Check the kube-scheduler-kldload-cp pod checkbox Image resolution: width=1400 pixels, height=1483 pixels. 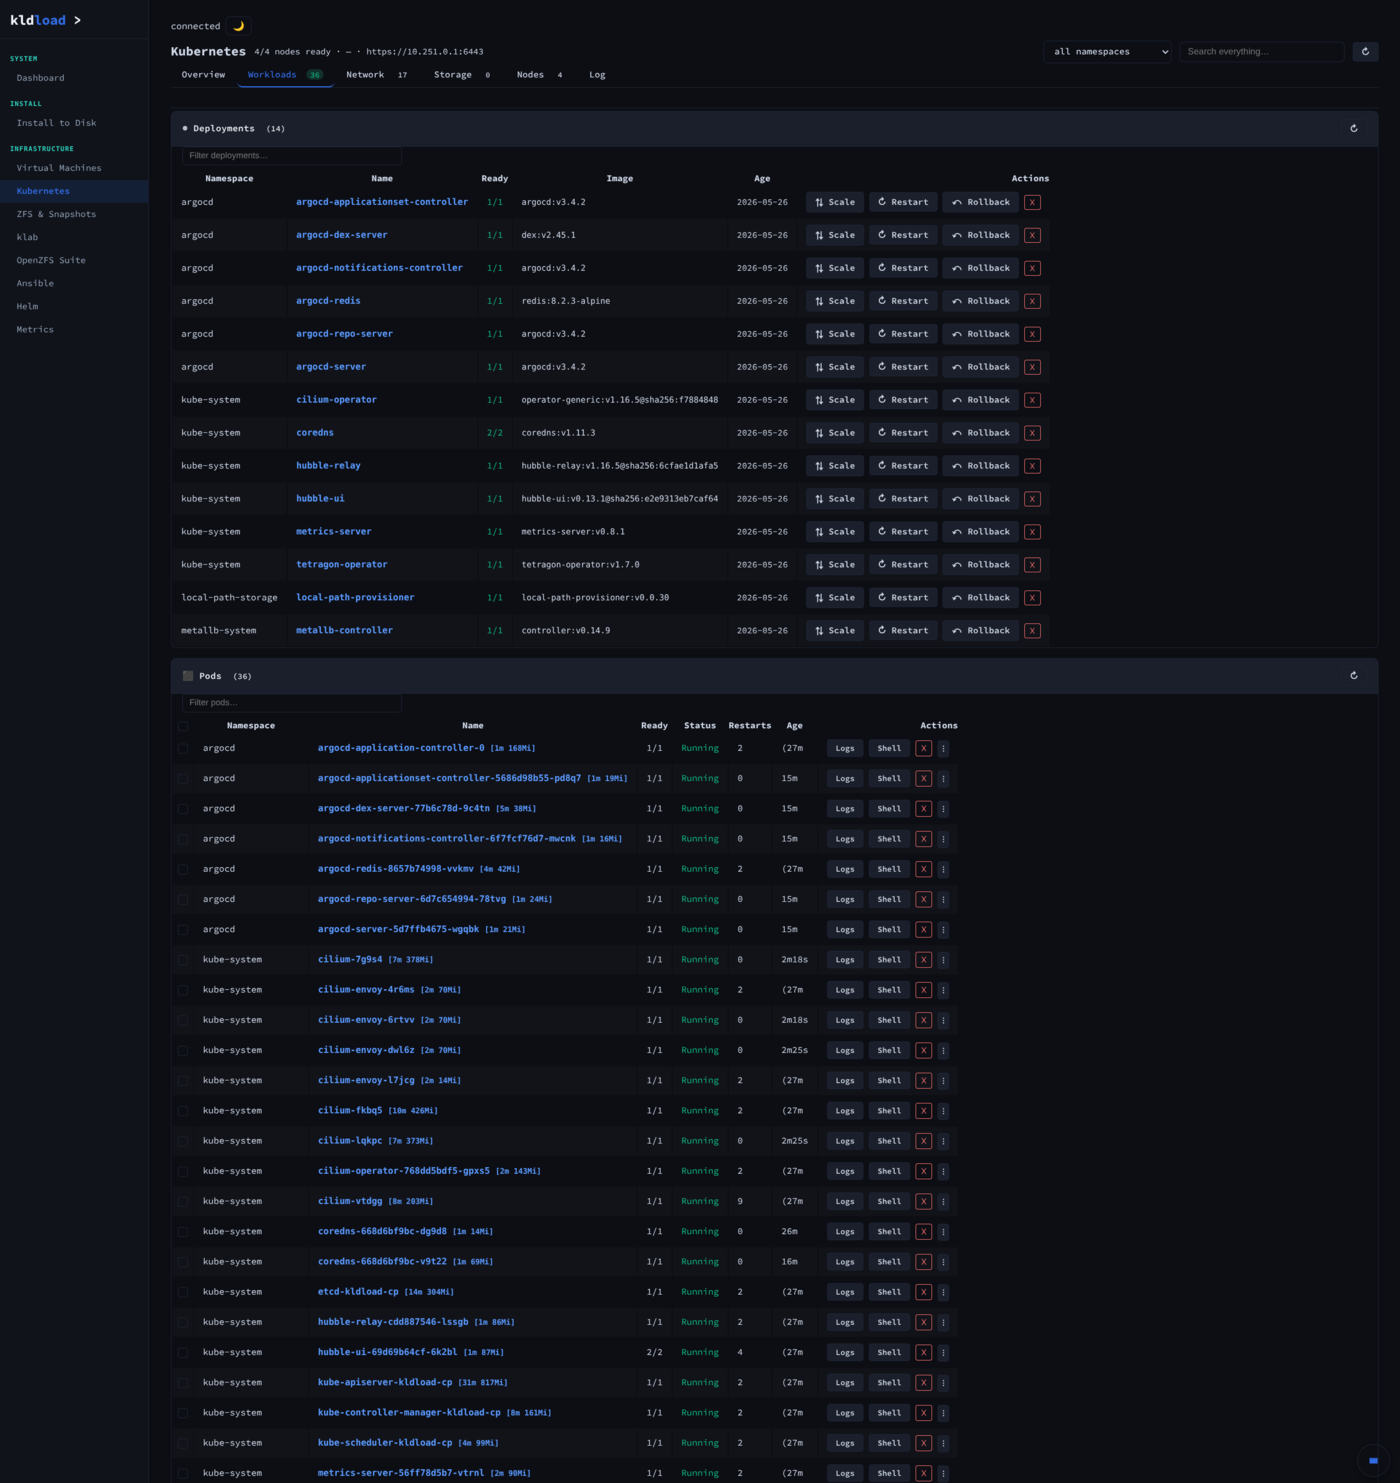pos(183,1443)
